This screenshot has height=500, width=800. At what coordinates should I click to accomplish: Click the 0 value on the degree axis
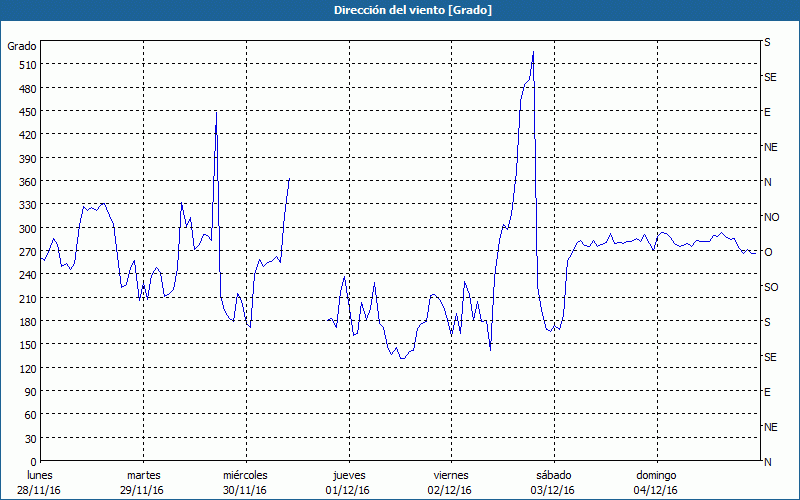[x=34, y=462]
